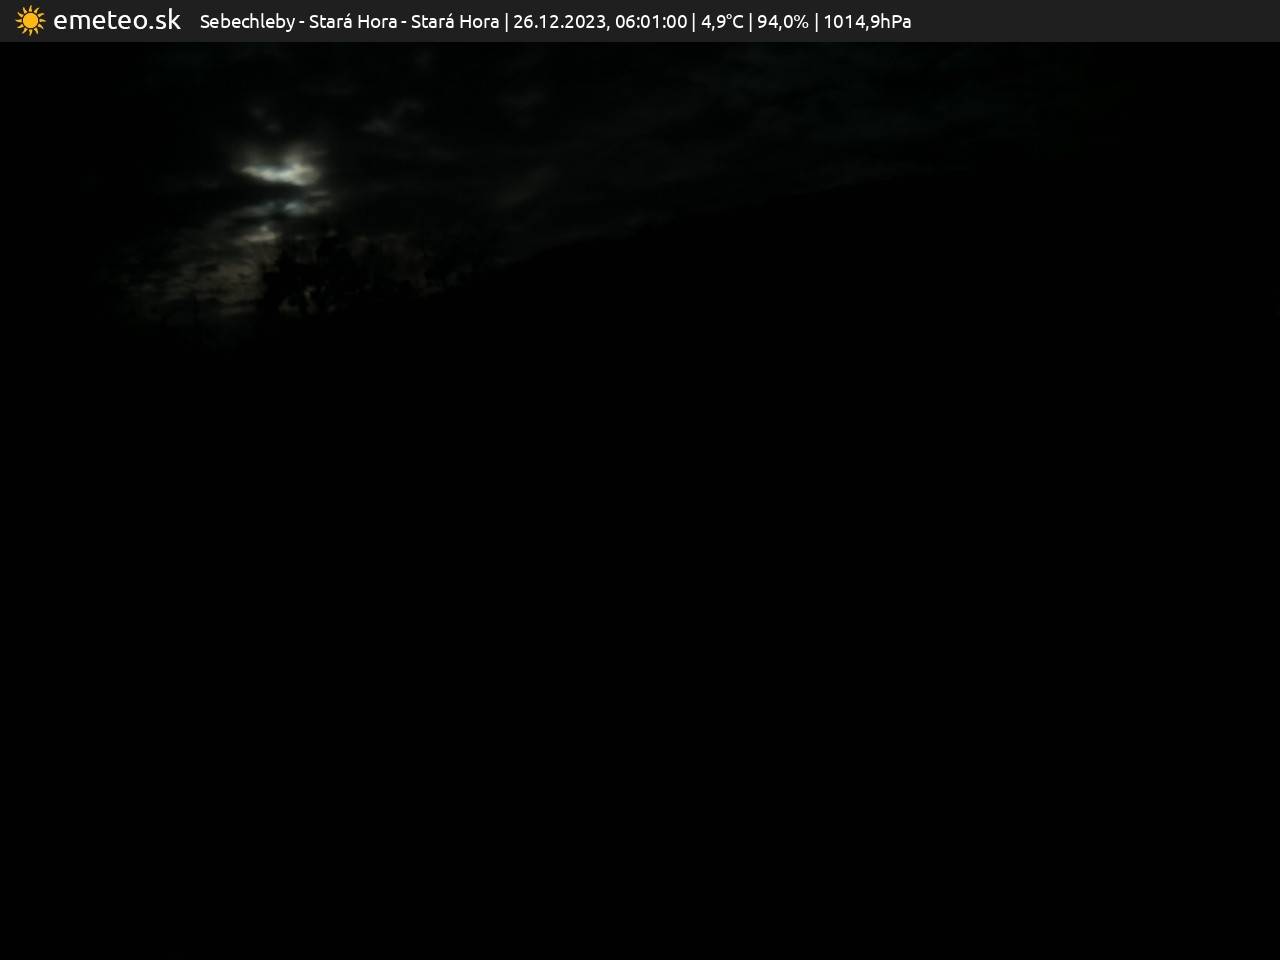Open the emeteo.sk brand name link
1280x960 pixels.
coord(117,20)
